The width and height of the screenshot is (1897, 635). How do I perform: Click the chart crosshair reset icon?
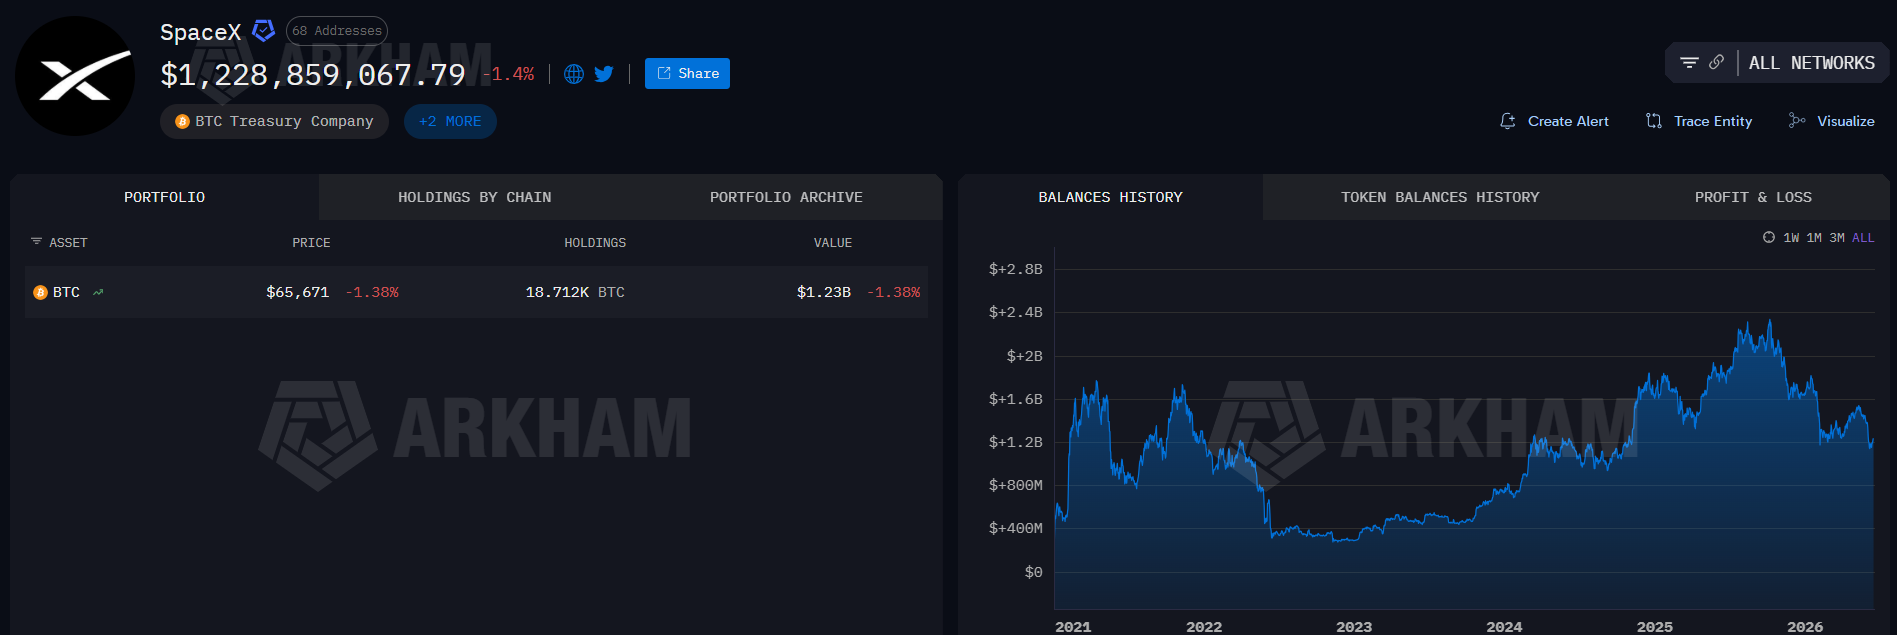pyautogui.click(x=1769, y=237)
